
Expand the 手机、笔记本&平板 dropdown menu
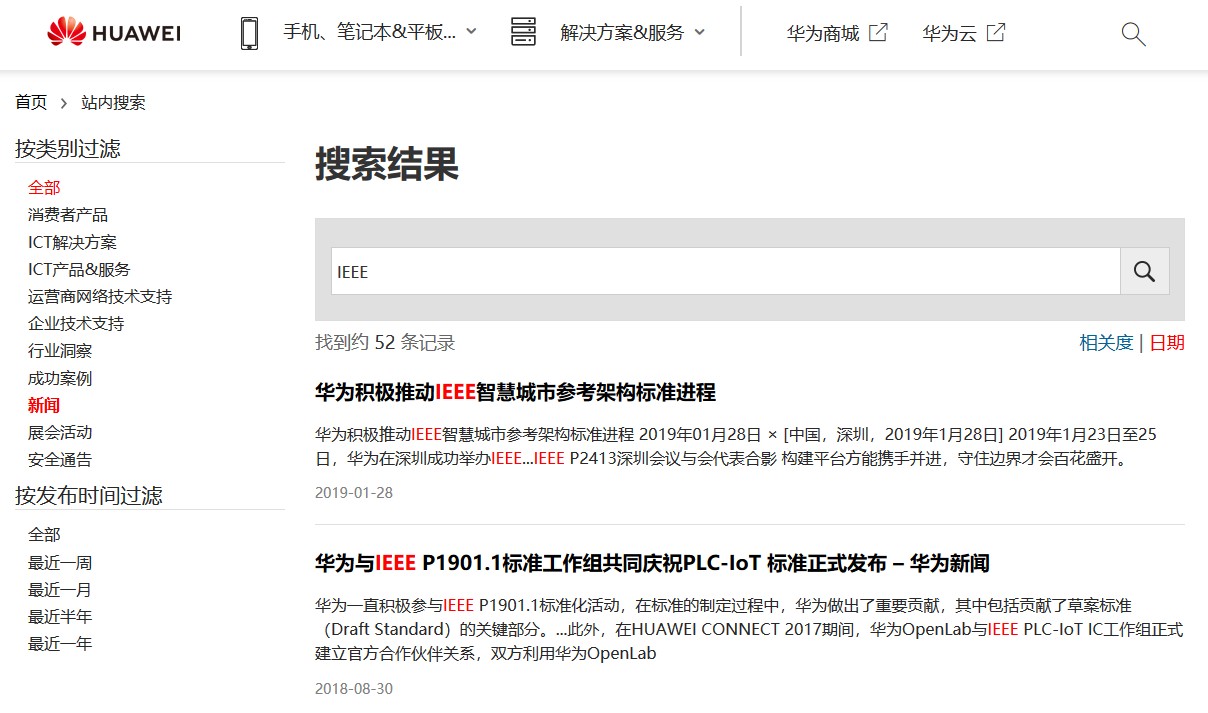click(x=471, y=32)
